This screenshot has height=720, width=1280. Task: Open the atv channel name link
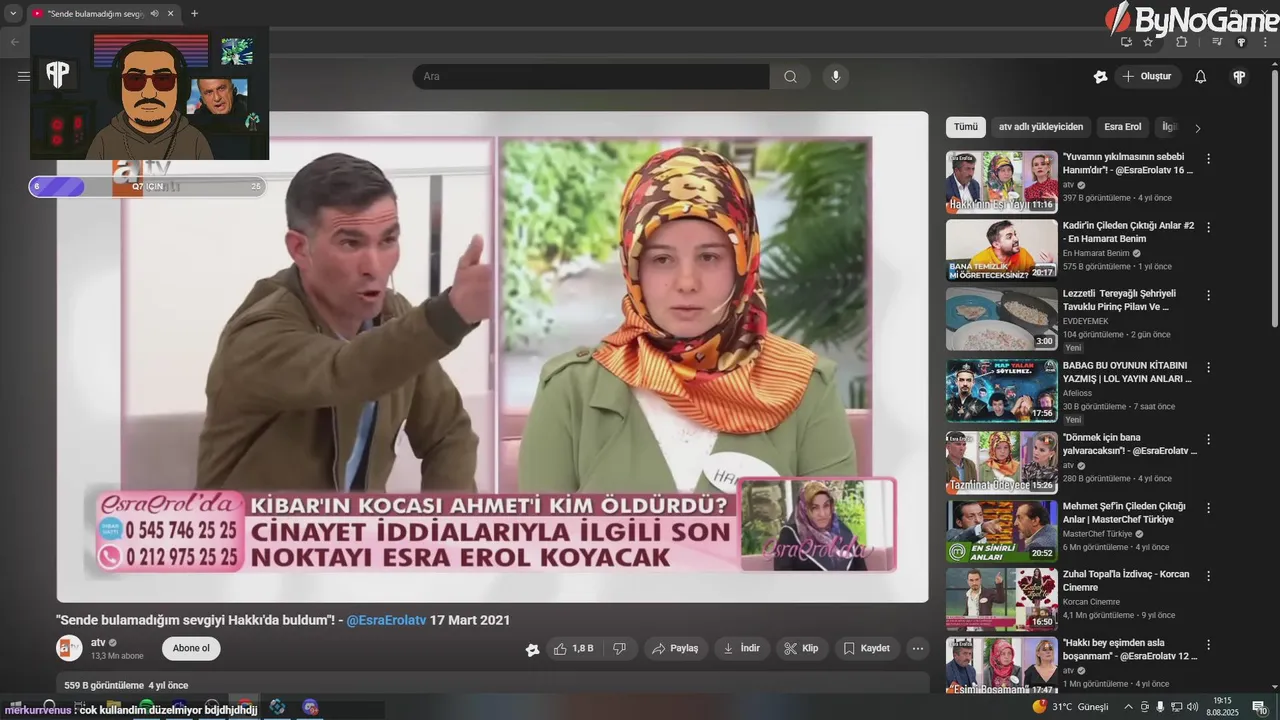point(98,642)
